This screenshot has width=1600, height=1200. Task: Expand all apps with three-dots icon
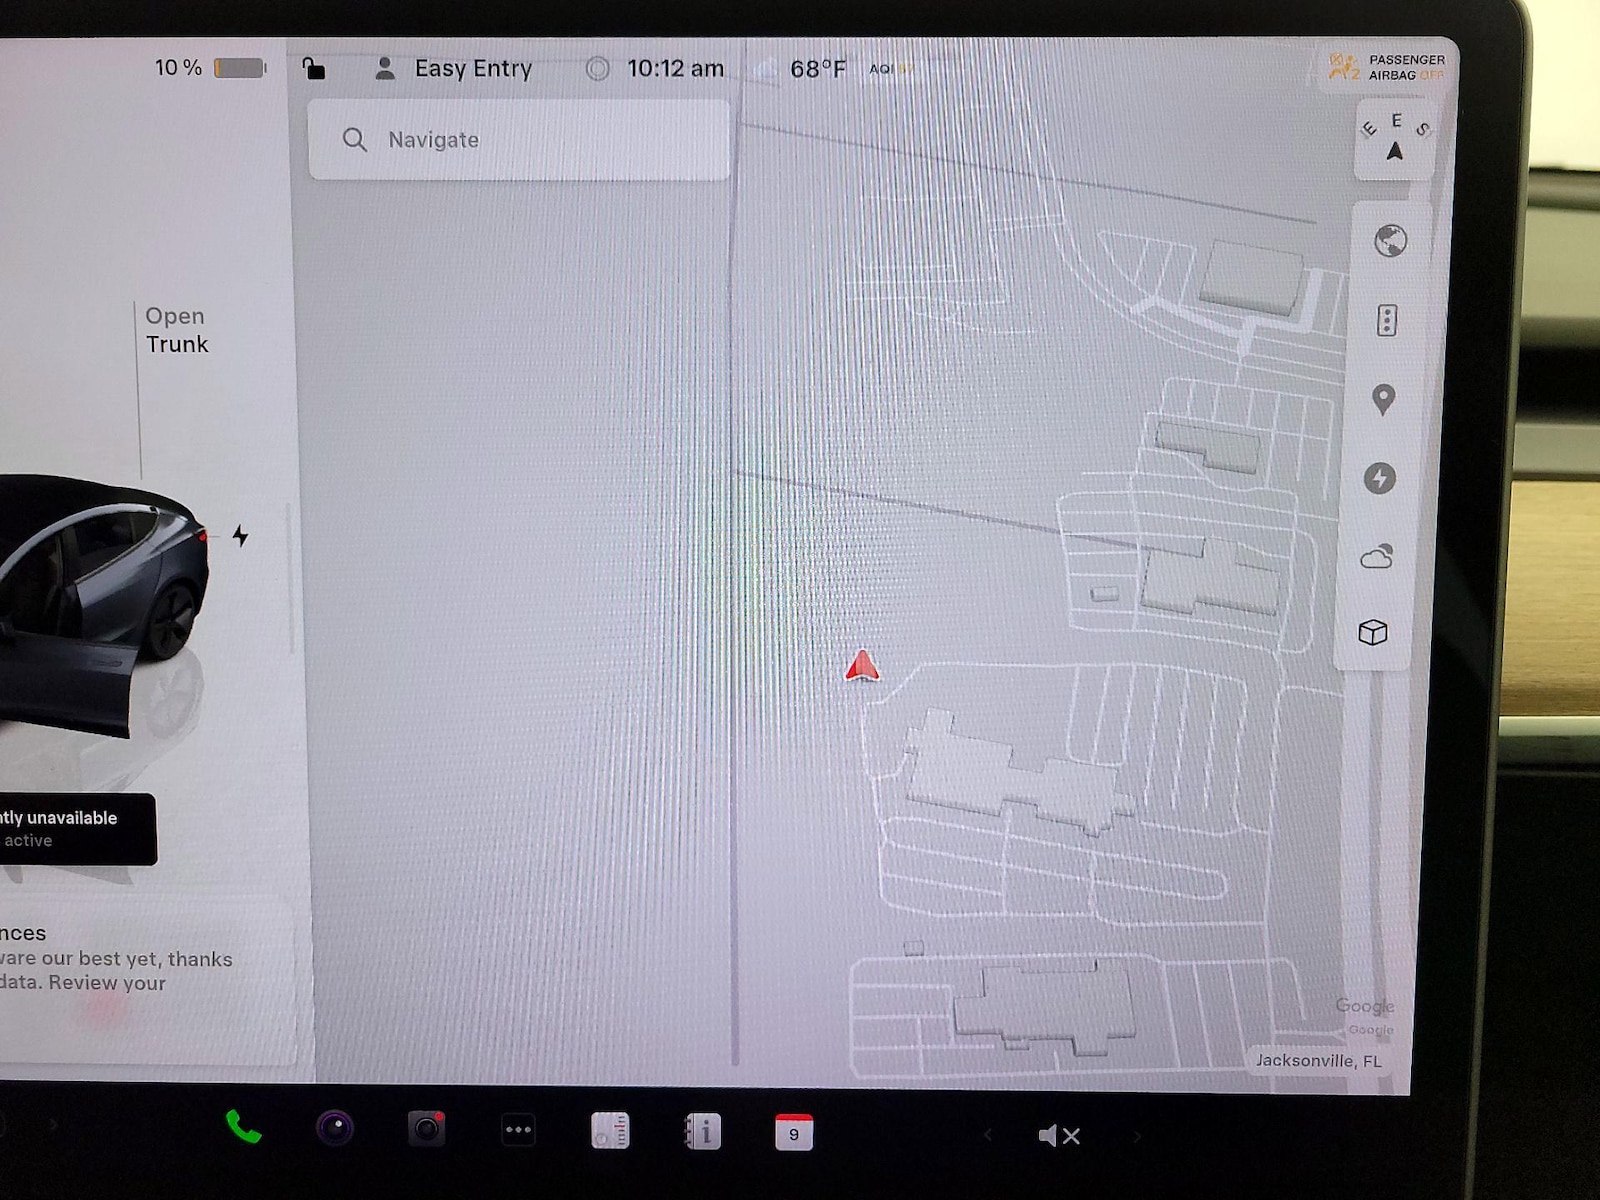(518, 1130)
